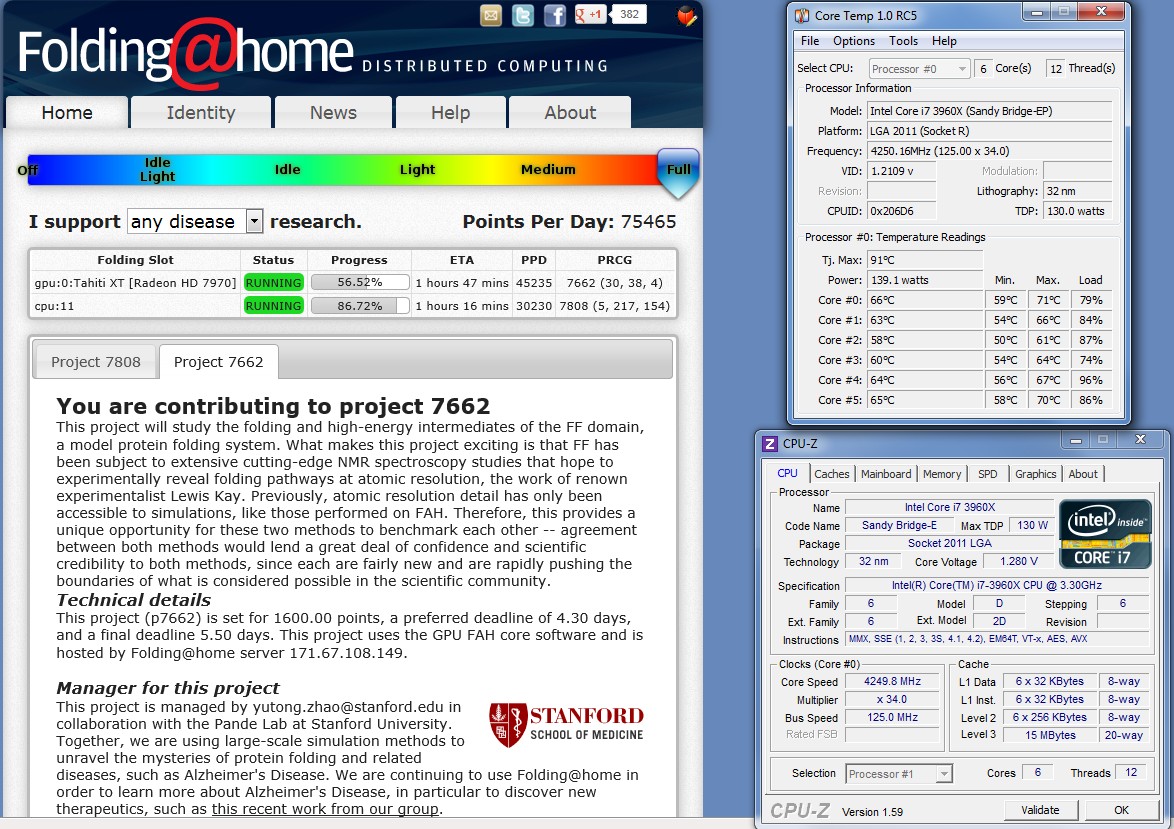Open the Home tab
The height and width of the screenshot is (829, 1174).
67,112
